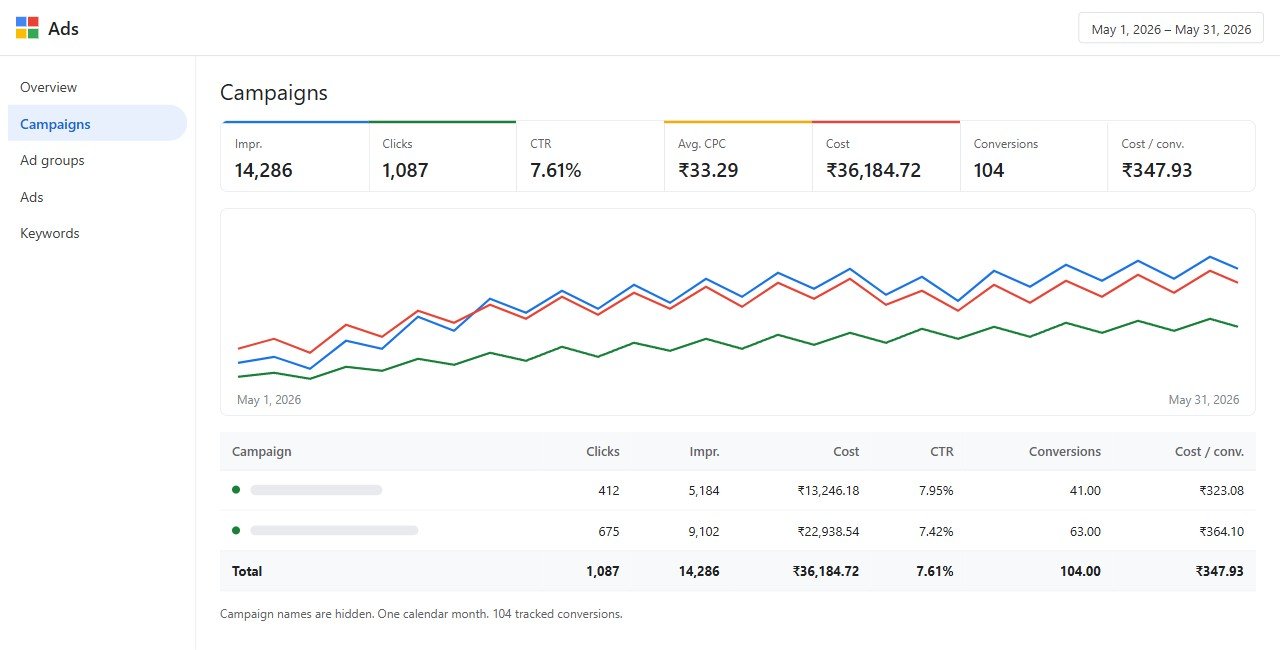
Task: Click the ₹364.10 cost per conversion cell
Action: coord(1221,531)
